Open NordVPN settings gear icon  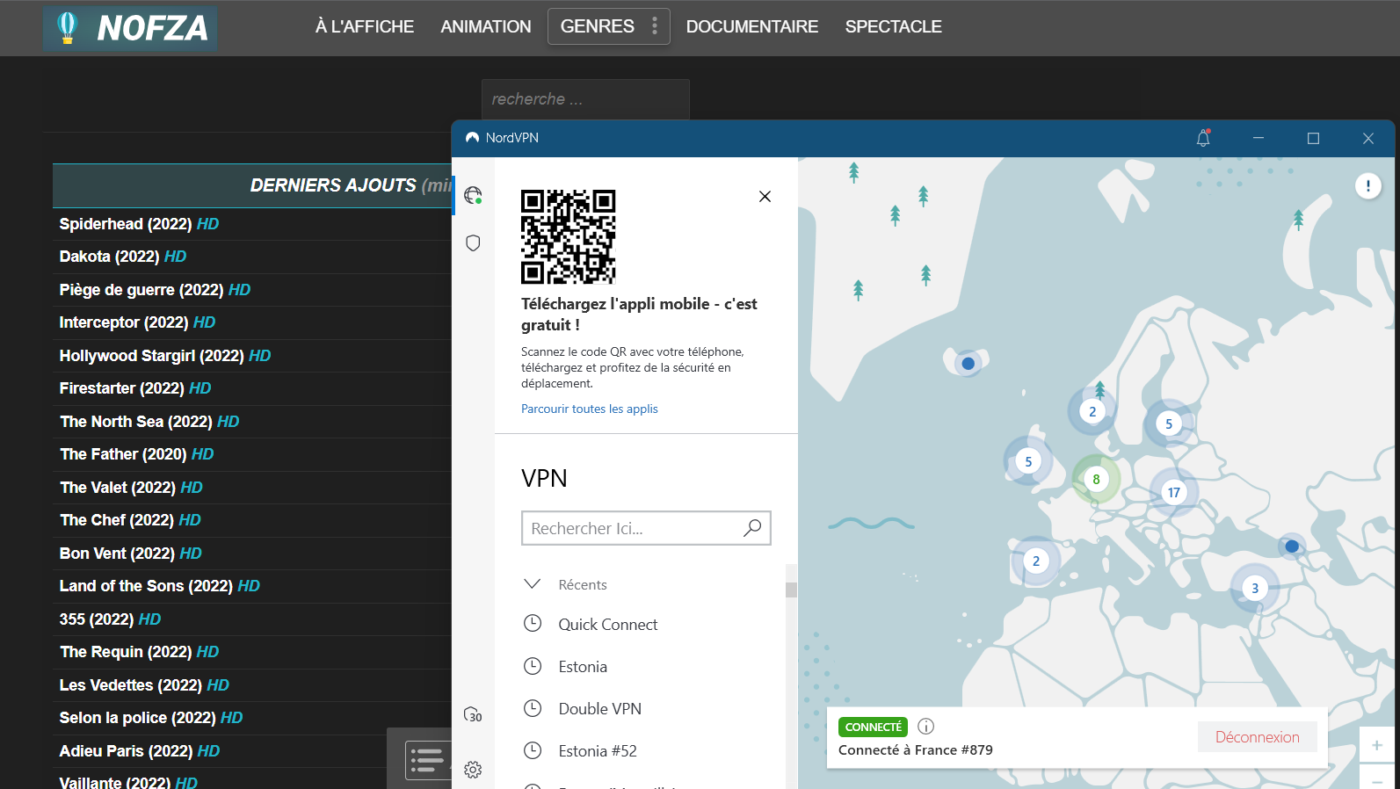(x=473, y=769)
